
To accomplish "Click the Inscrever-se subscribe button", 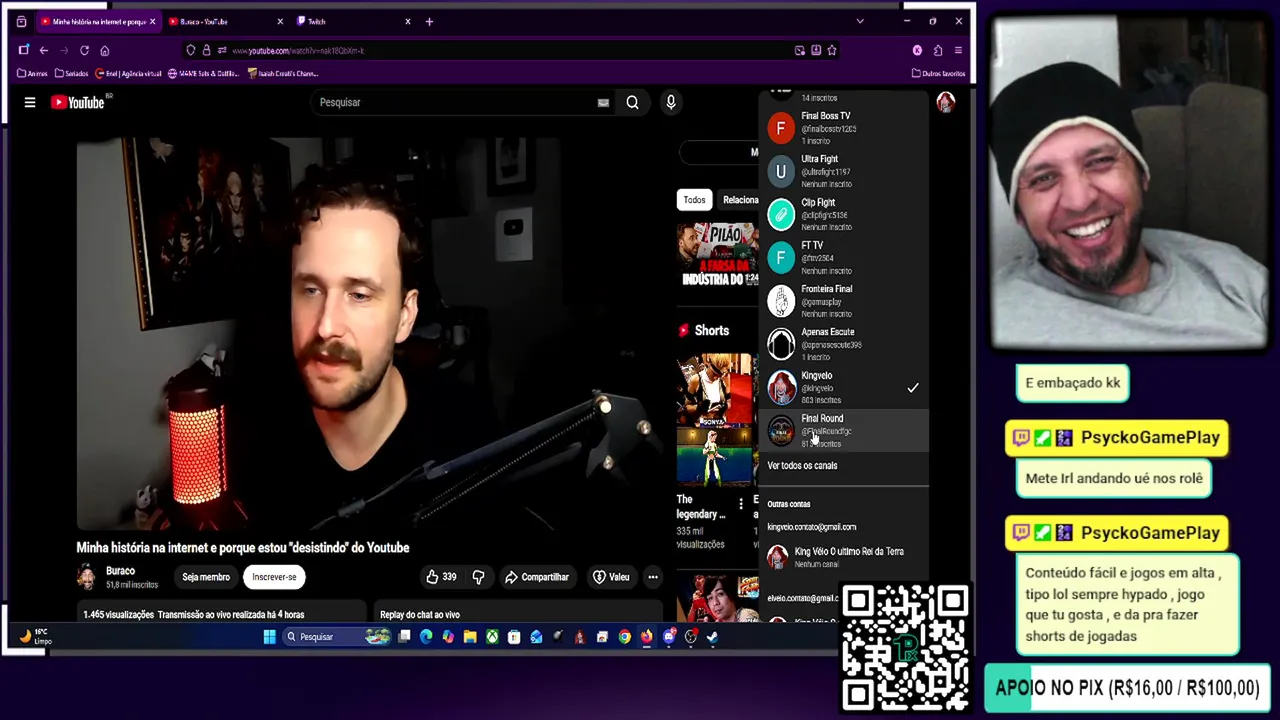I will 274,577.
